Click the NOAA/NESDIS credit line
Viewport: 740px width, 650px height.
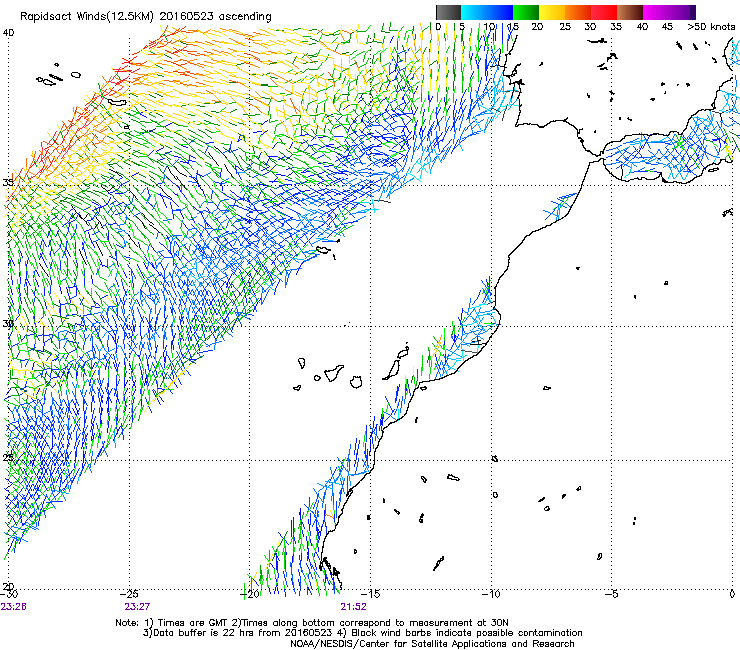coord(432,643)
